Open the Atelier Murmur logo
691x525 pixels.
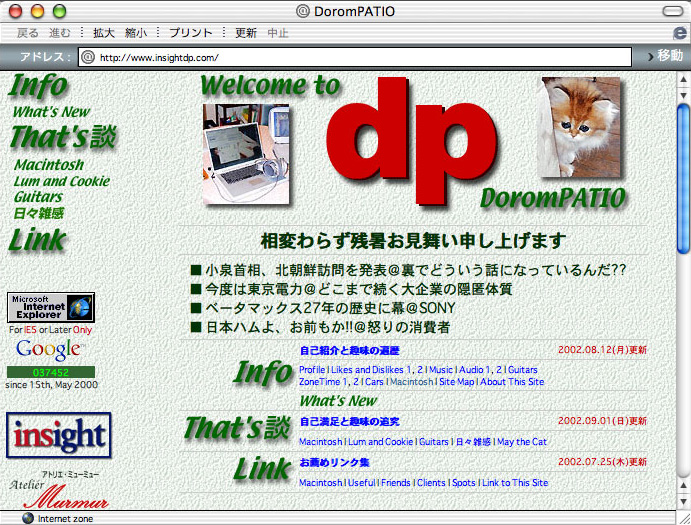coord(57,490)
